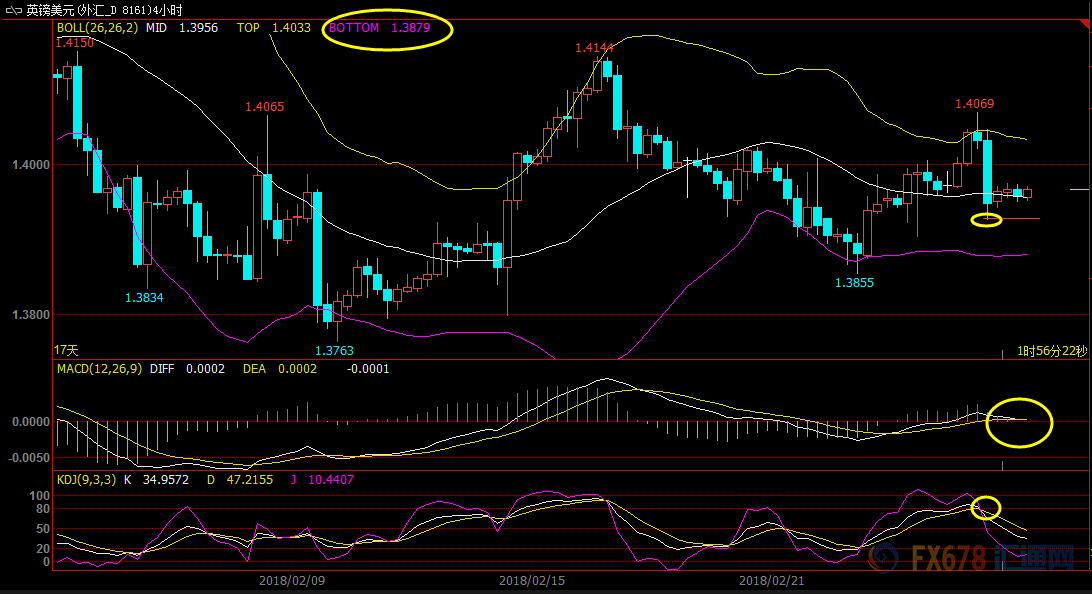Select the BOLL(26,26,2) indicator label
This screenshot has height=594, width=1092.
pyautogui.click(x=97, y=28)
